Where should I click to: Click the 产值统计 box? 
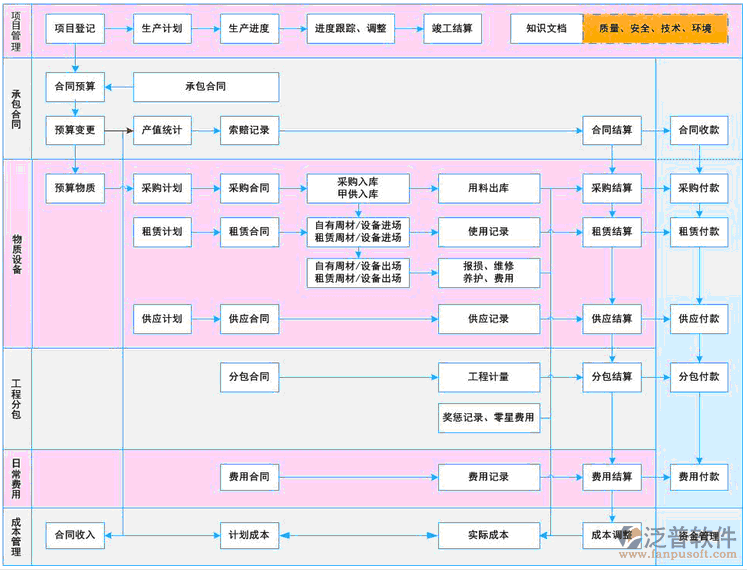pos(162,130)
